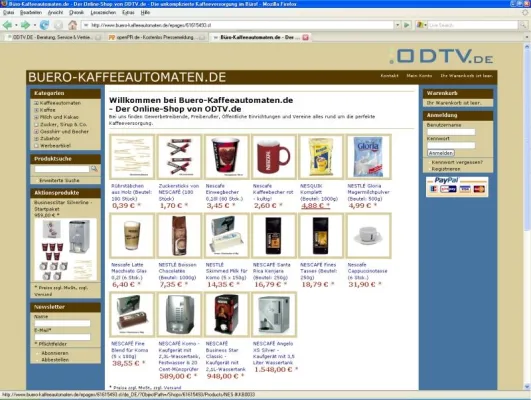531x400 pixels.
Task: Focus the newsletter Name field
Action: (62, 323)
